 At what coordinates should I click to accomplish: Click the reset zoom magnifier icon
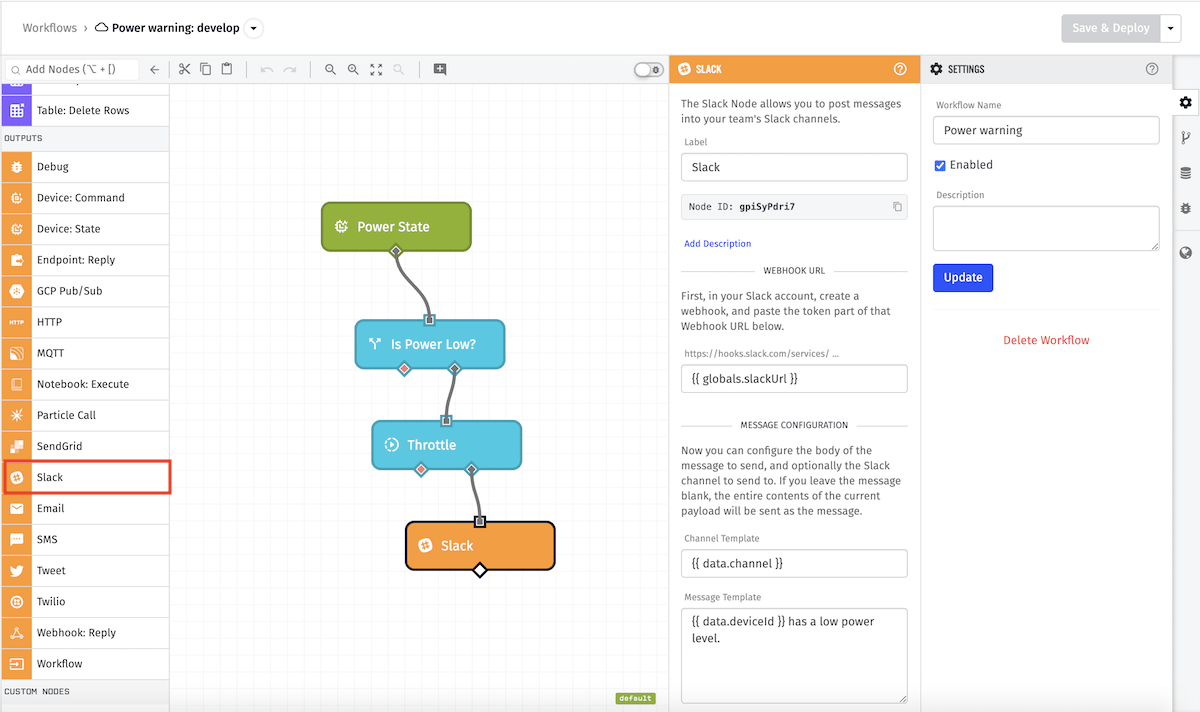coord(399,70)
